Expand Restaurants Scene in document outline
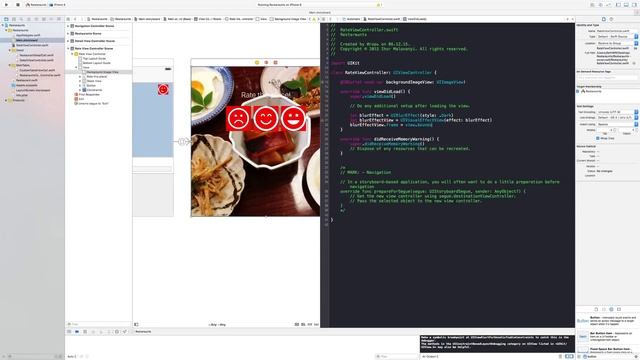Image resolution: width=640 pixels, height=360 pixels. point(68,33)
